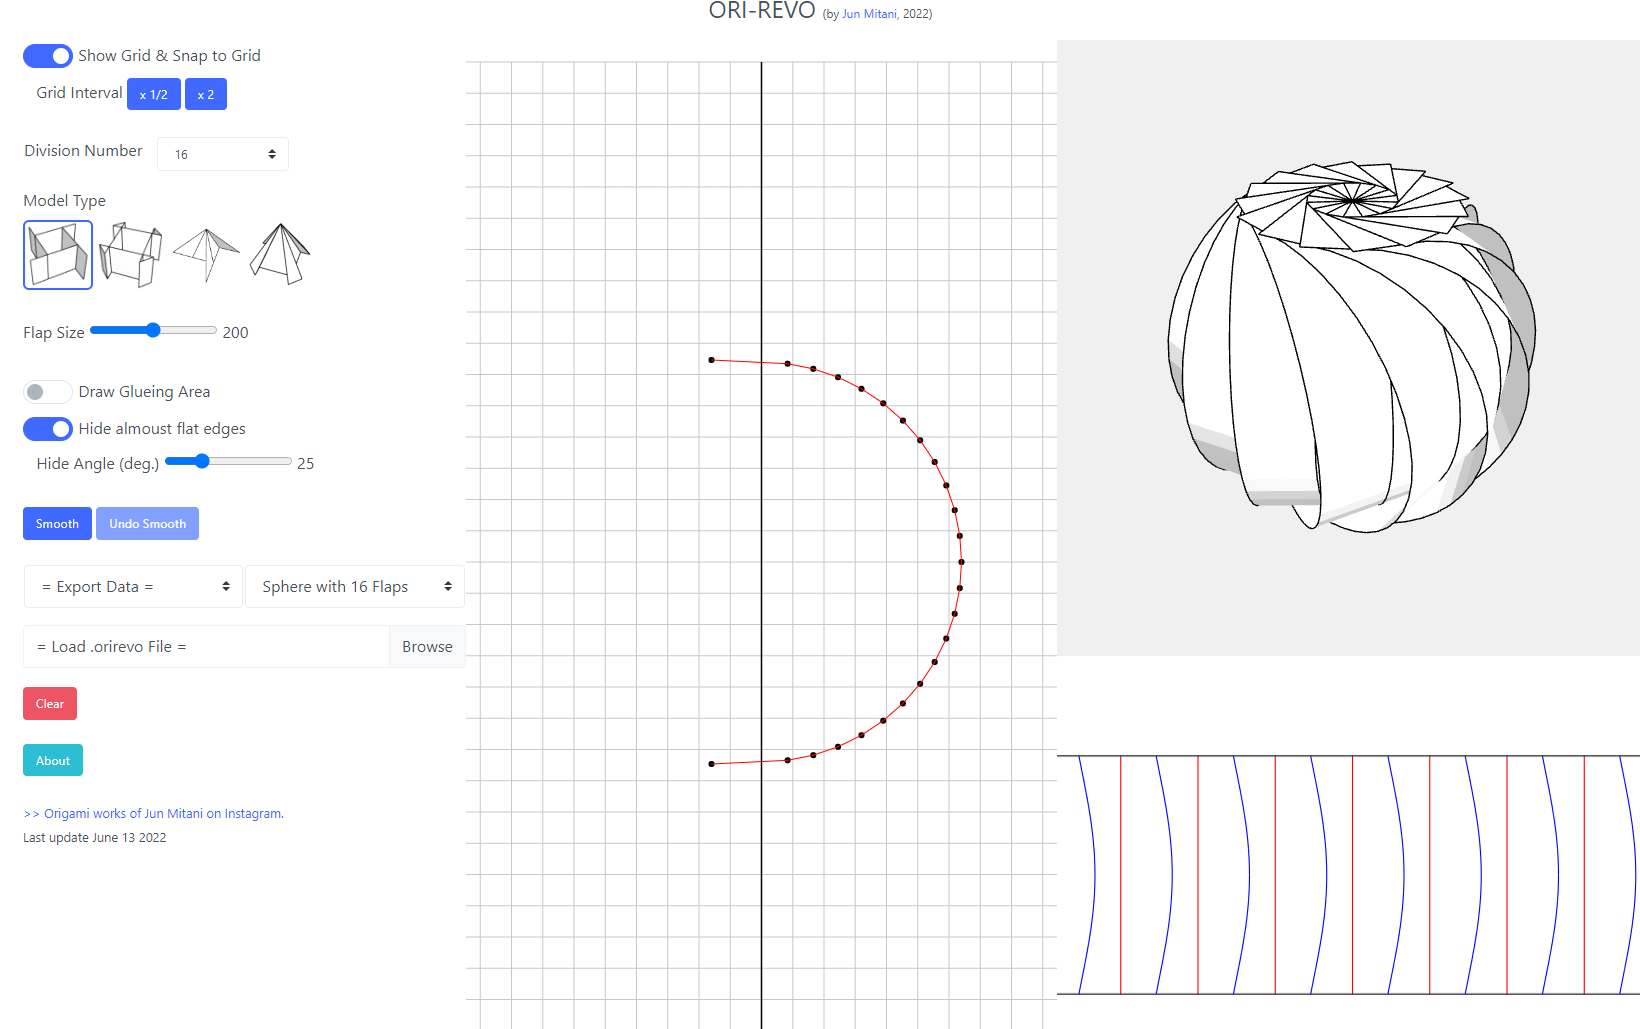Viewport: 1640px width, 1029px height.
Task: Click the 'ORI-REVO' title text
Action: (x=762, y=11)
